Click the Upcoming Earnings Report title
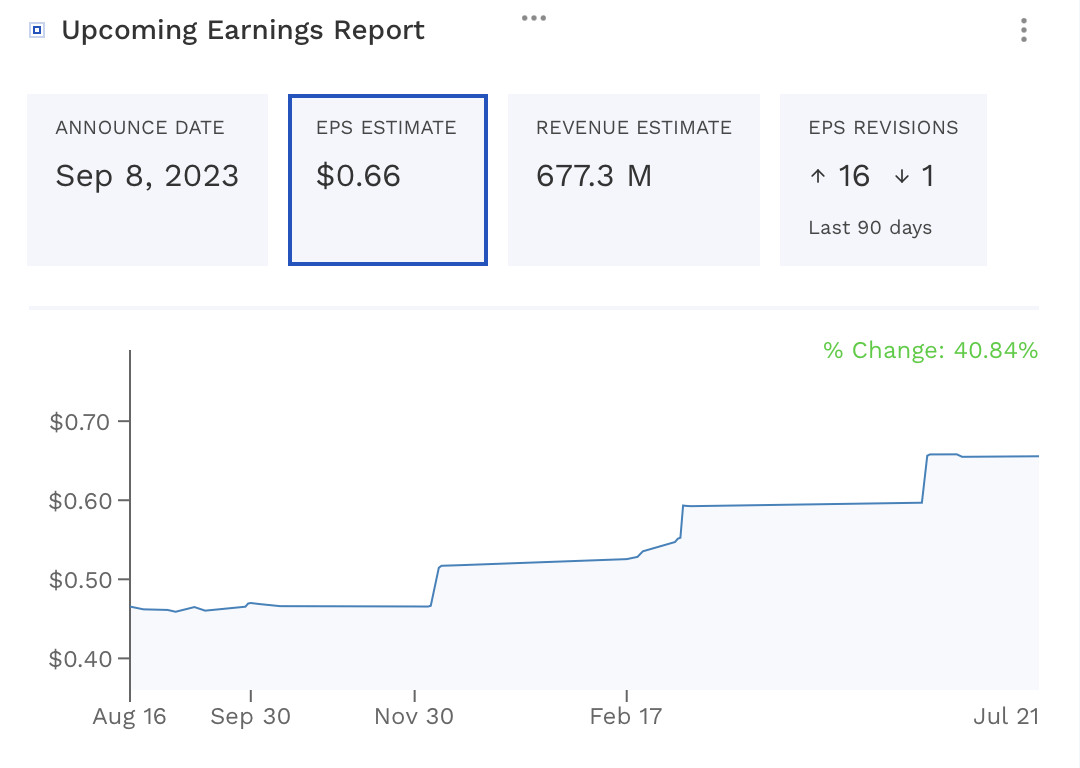The image size is (1080, 768). pyautogui.click(x=243, y=31)
